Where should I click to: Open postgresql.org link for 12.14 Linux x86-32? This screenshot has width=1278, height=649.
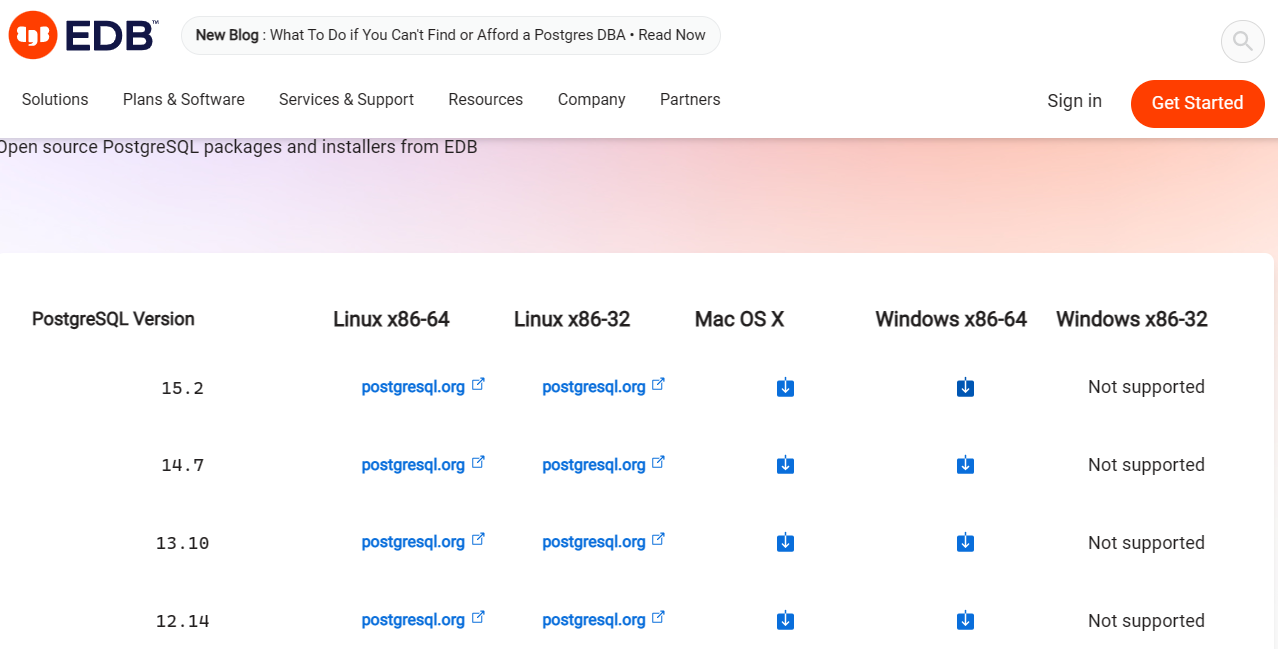pyautogui.click(x=604, y=620)
